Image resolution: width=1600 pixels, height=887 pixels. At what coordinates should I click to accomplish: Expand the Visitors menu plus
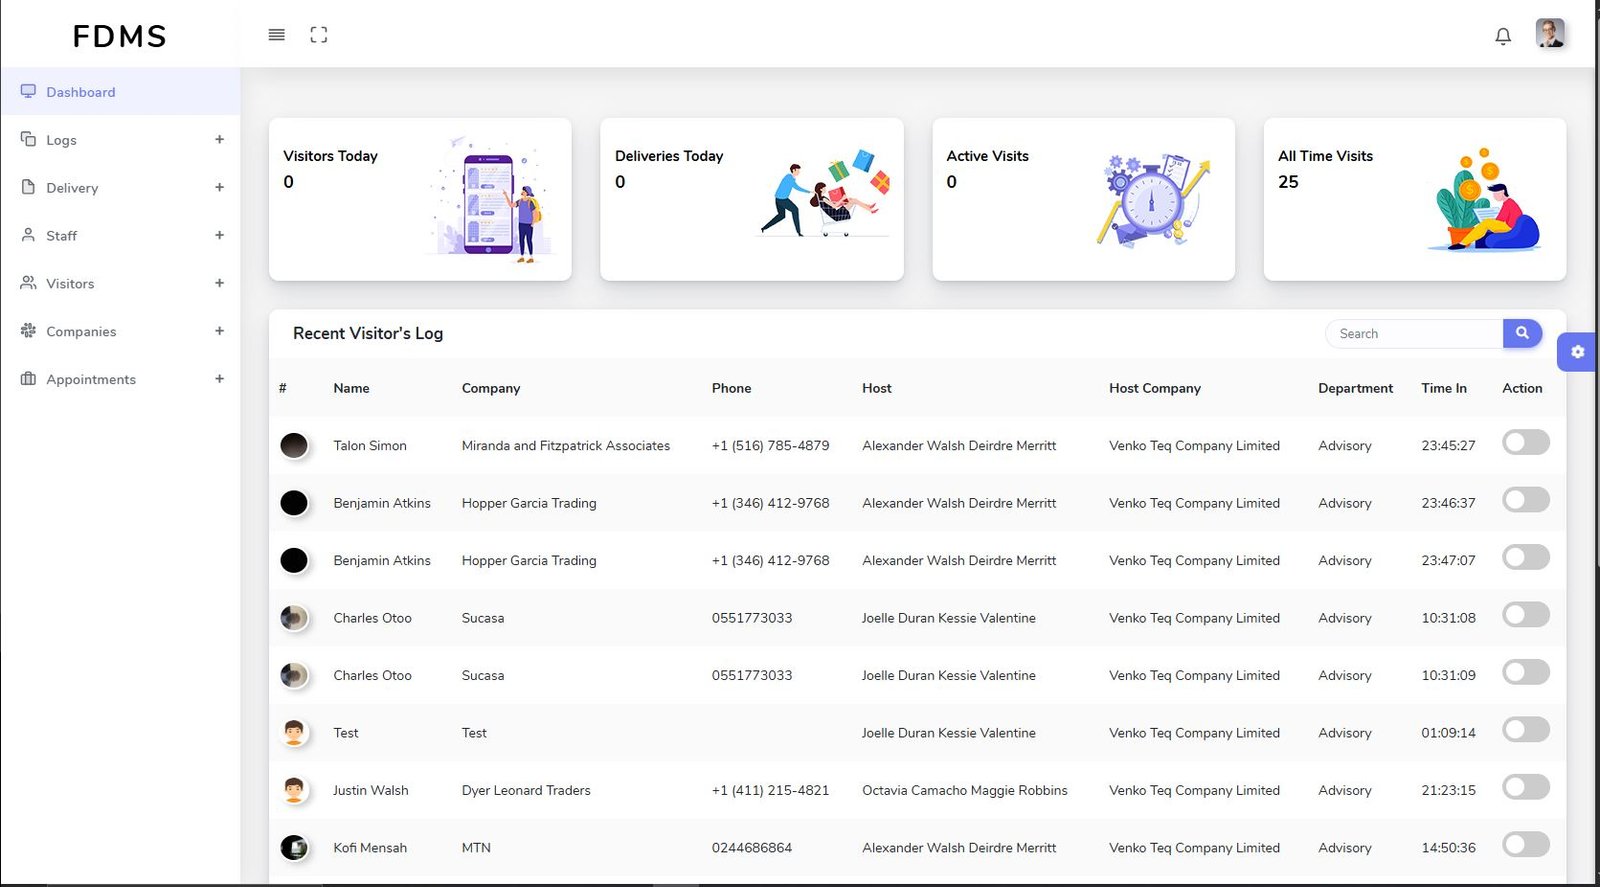tap(219, 283)
